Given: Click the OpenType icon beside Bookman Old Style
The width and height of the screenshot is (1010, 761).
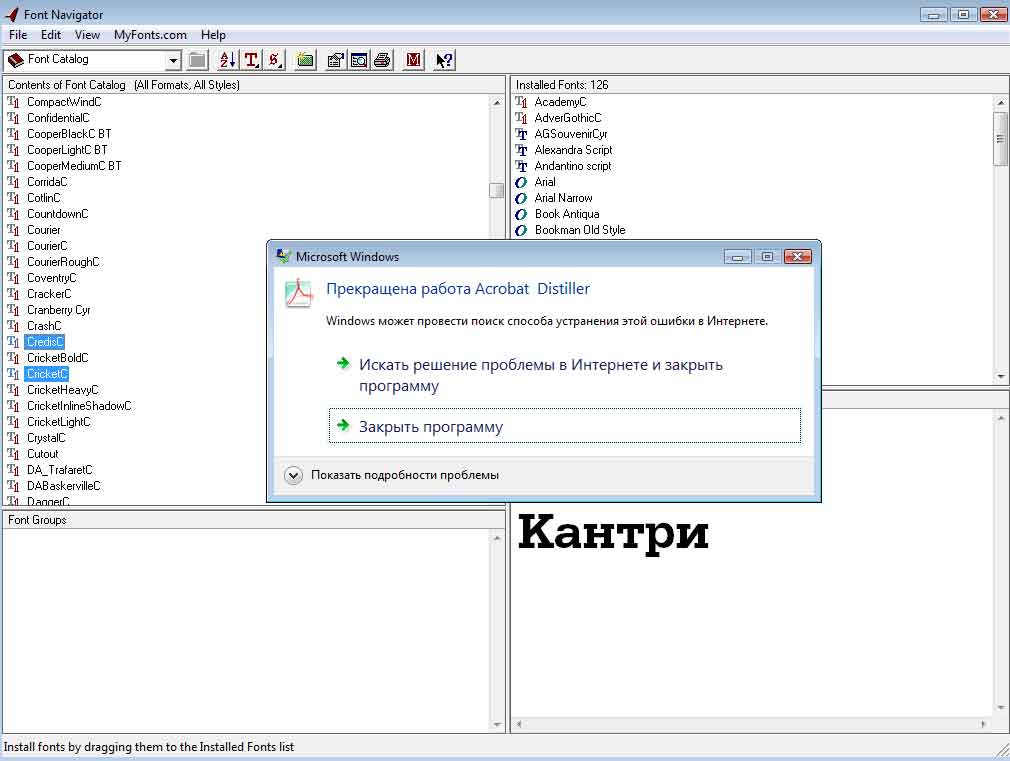Looking at the screenshot, I should 521,230.
